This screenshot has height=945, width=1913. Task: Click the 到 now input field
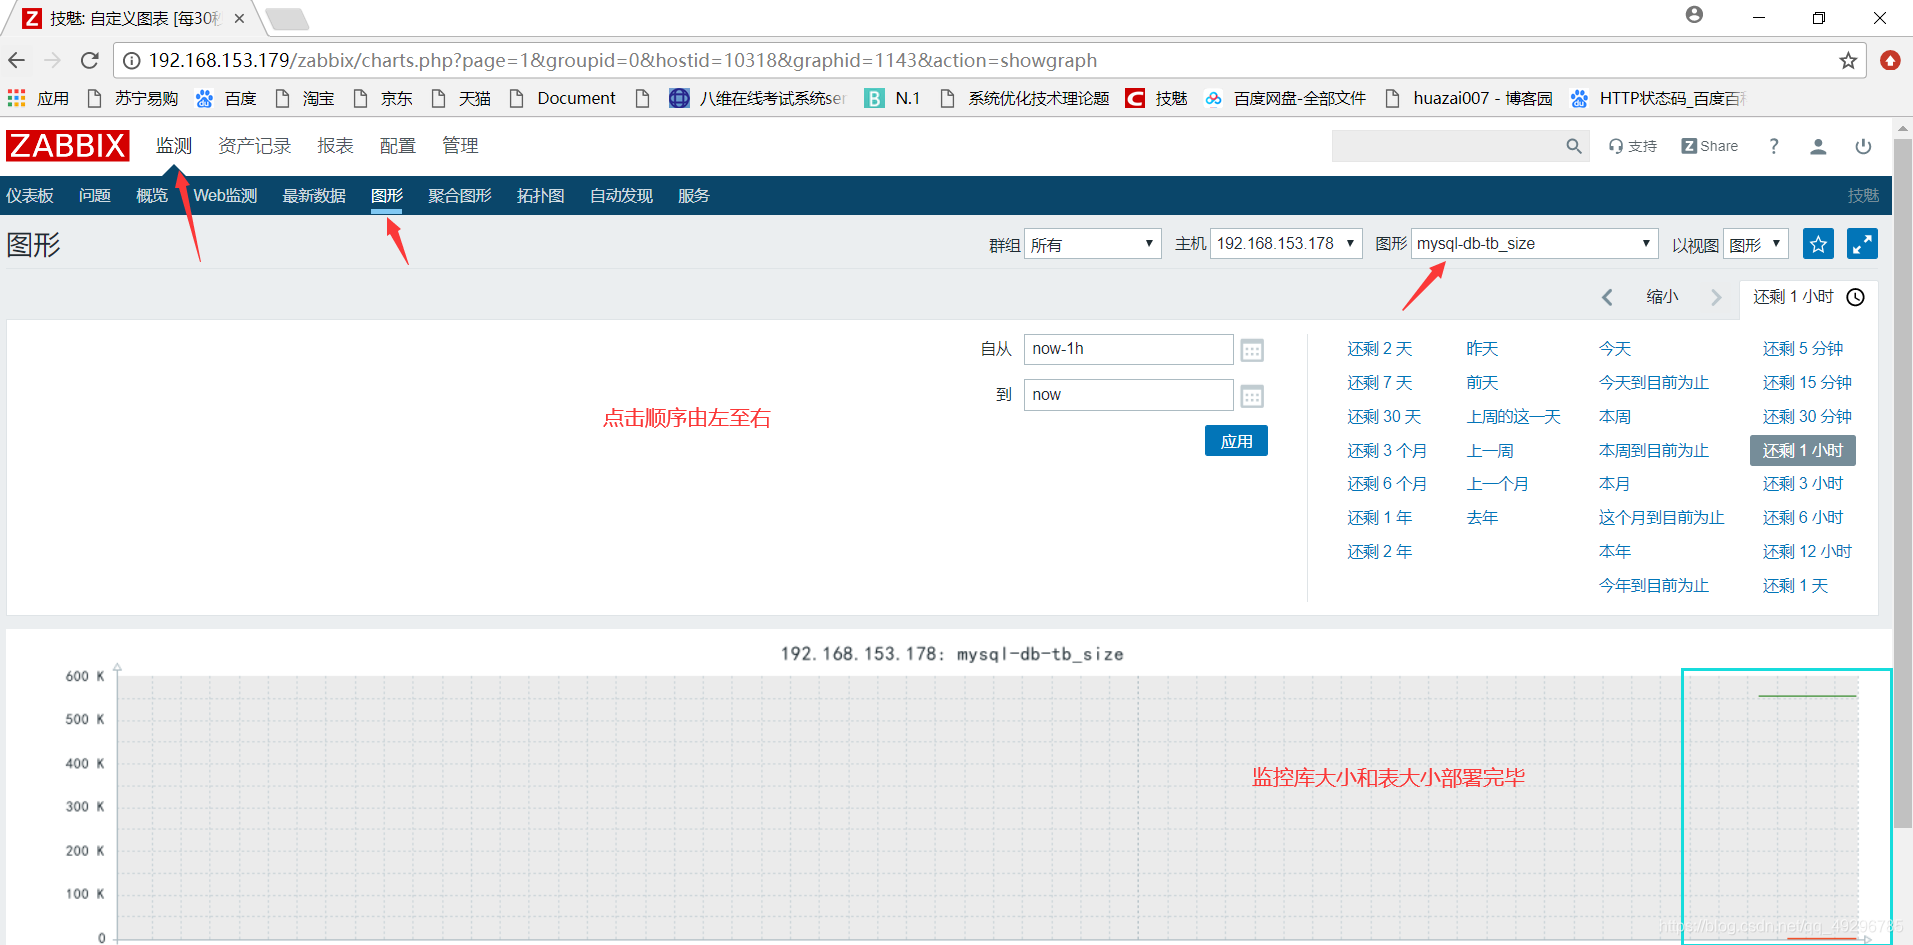[1128, 395]
